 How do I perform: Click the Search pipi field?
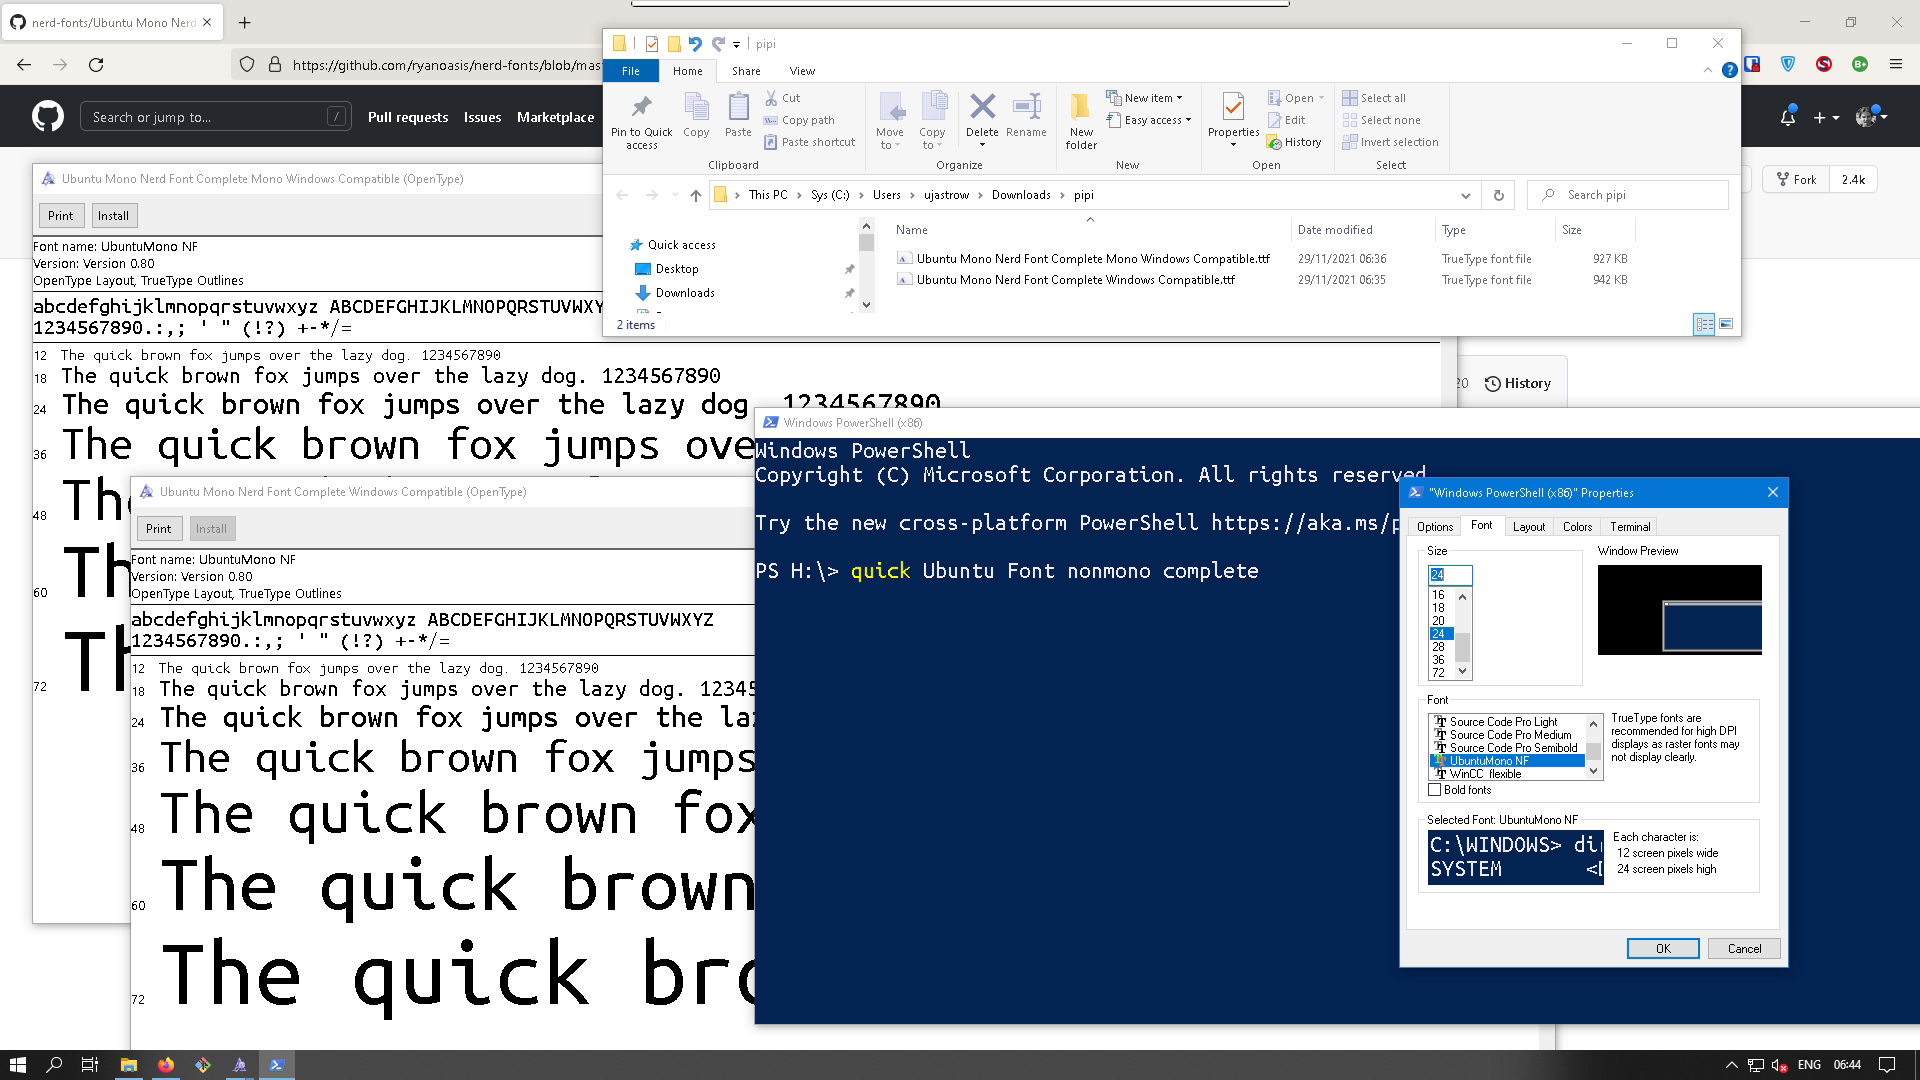1628,195
